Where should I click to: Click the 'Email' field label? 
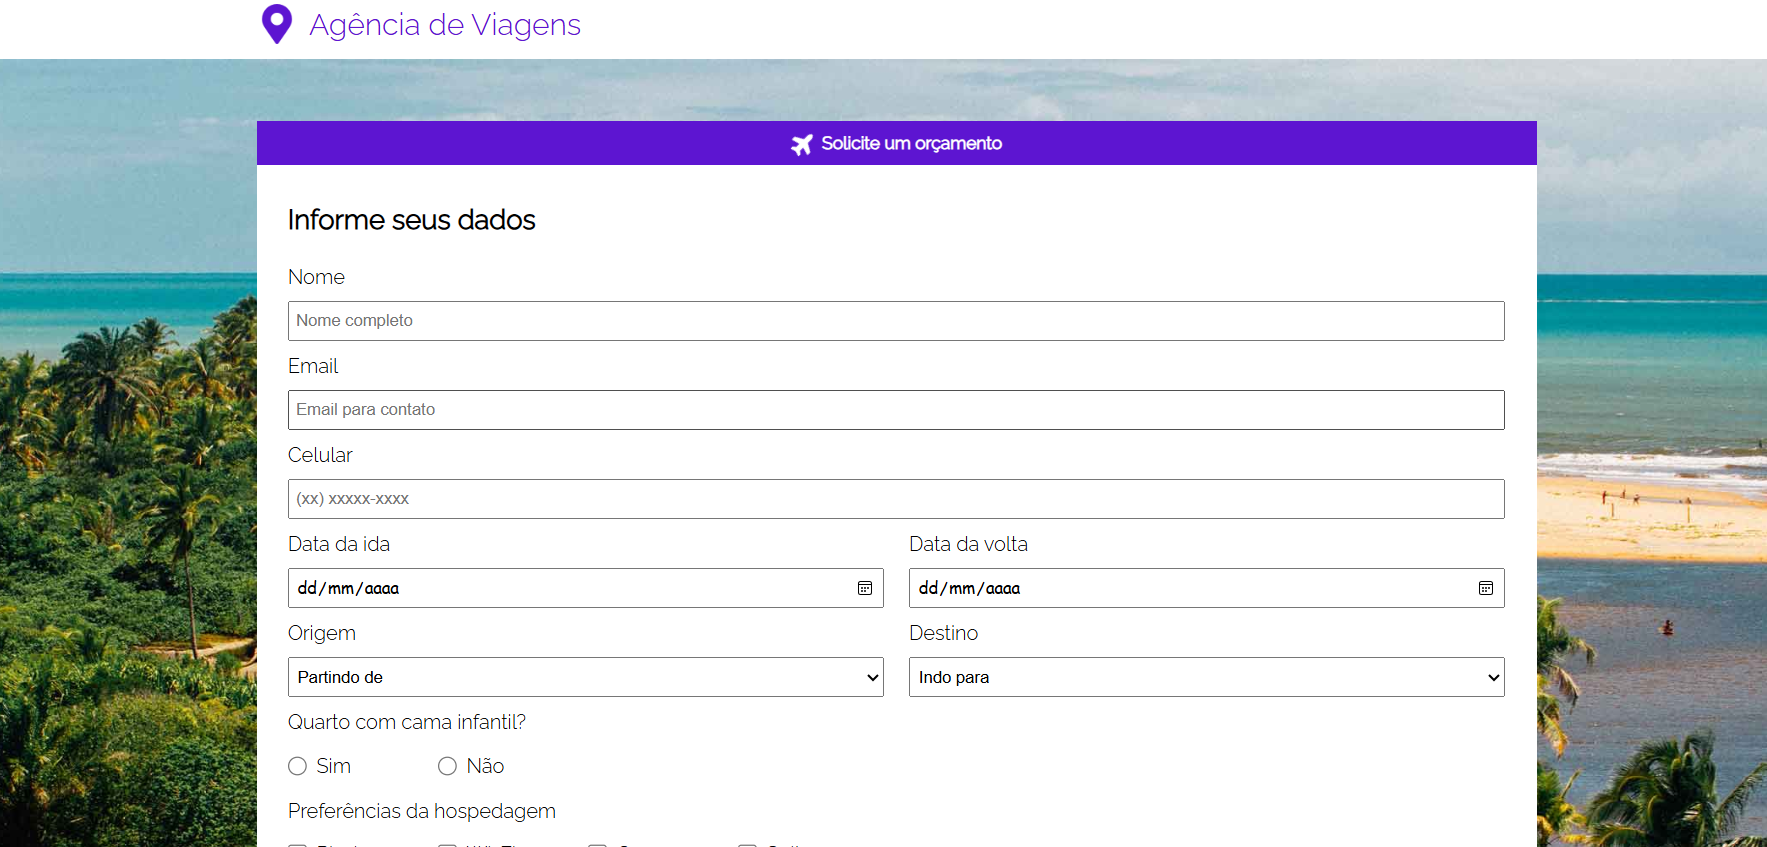pyautogui.click(x=313, y=366)
